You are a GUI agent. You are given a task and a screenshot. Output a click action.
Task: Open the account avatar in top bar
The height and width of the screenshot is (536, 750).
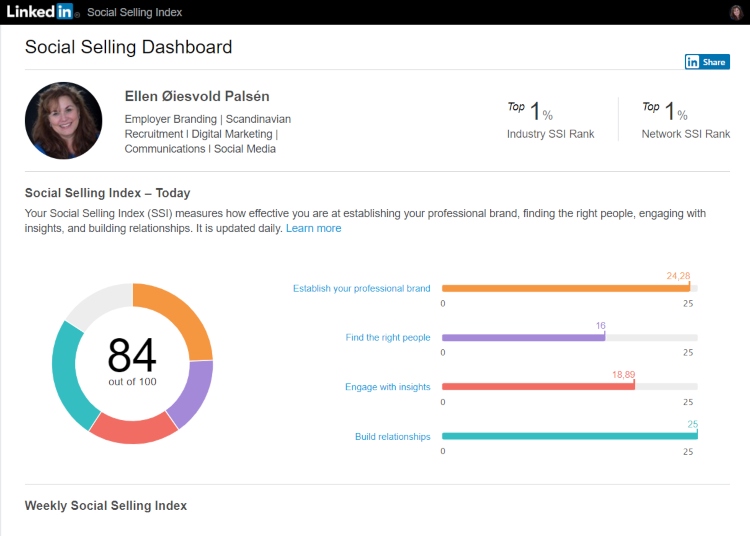pyautogui.click(x=736, y=12)
